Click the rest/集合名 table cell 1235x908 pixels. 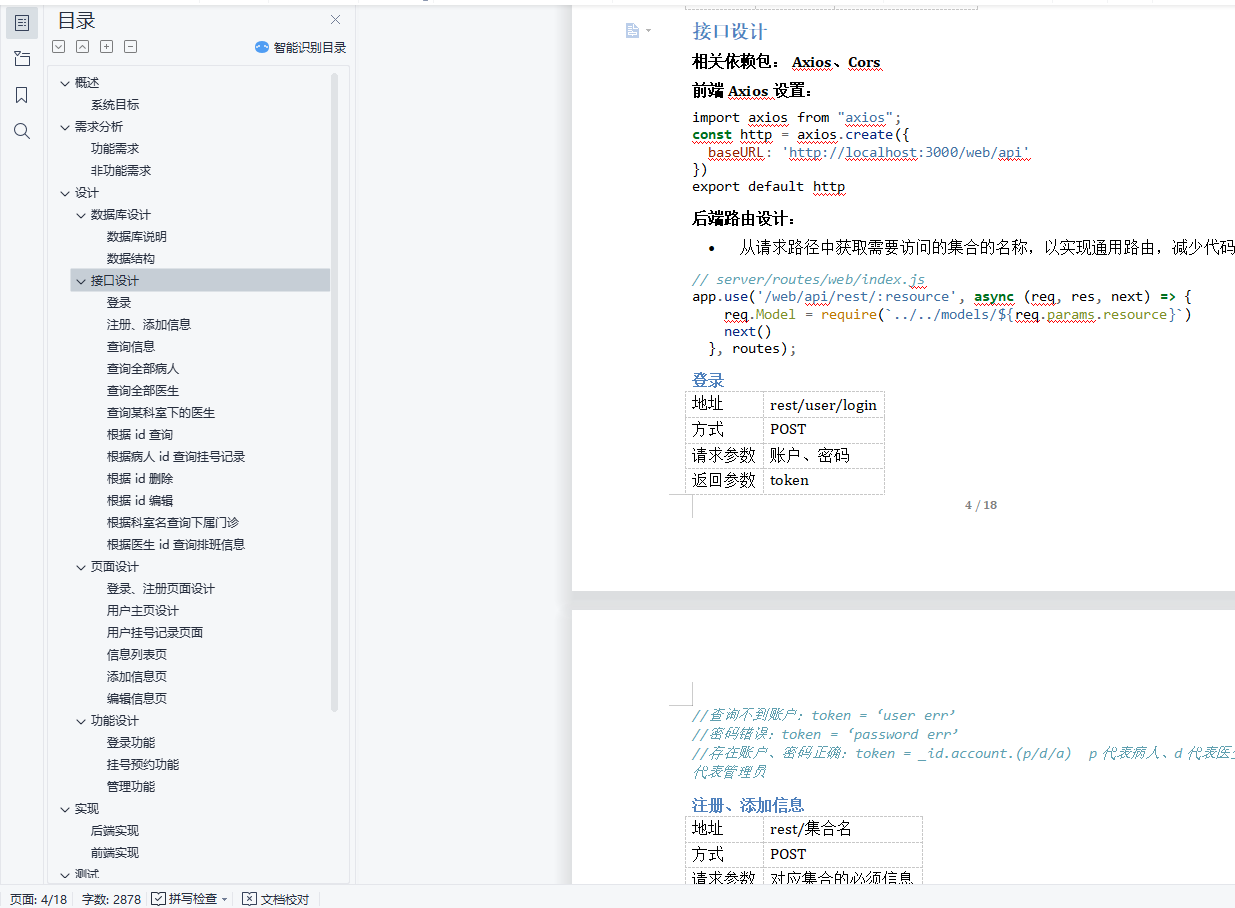click(x=842, y=829)
